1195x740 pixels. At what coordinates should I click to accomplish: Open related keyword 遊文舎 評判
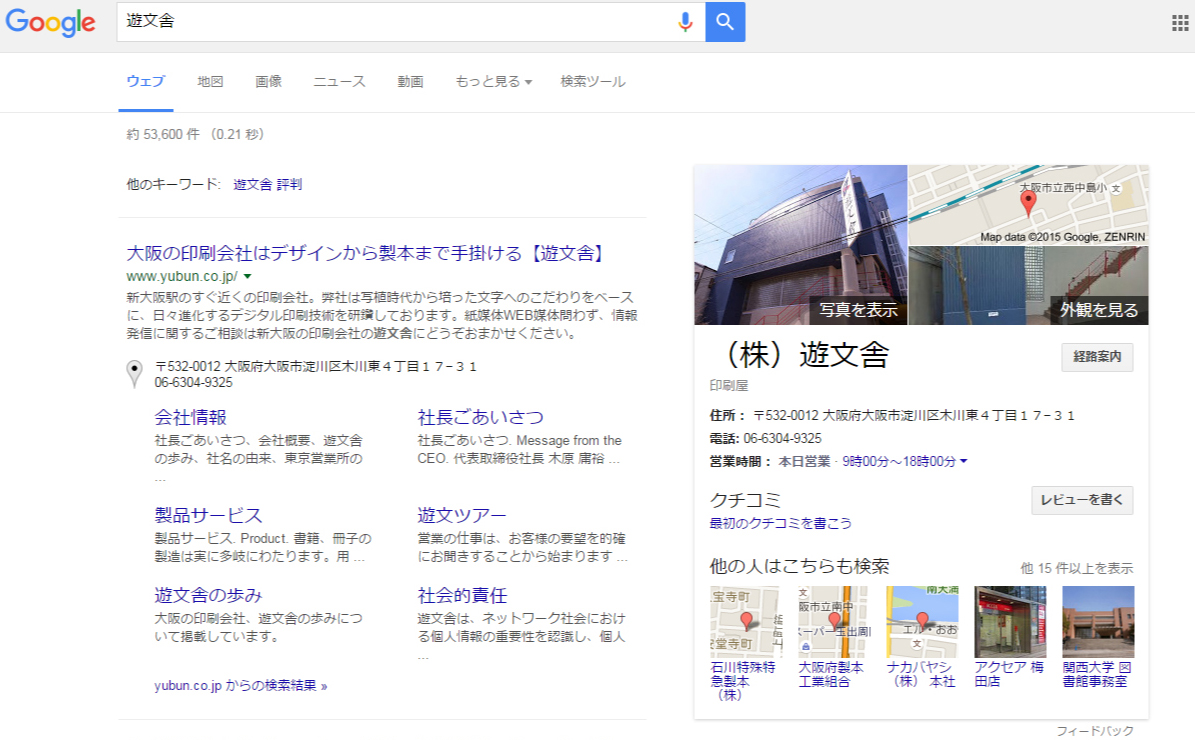[268, 184]
